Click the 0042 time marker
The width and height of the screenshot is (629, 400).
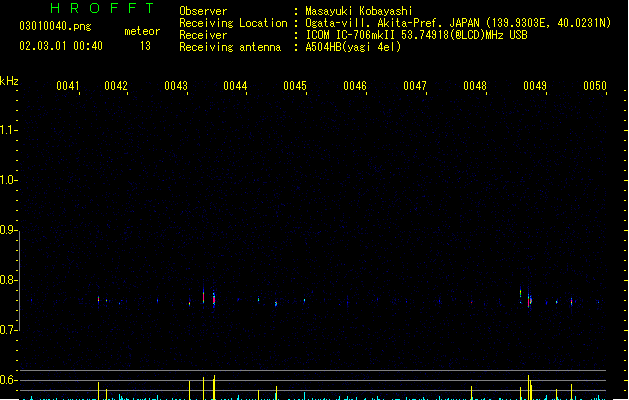coord(116,86)
